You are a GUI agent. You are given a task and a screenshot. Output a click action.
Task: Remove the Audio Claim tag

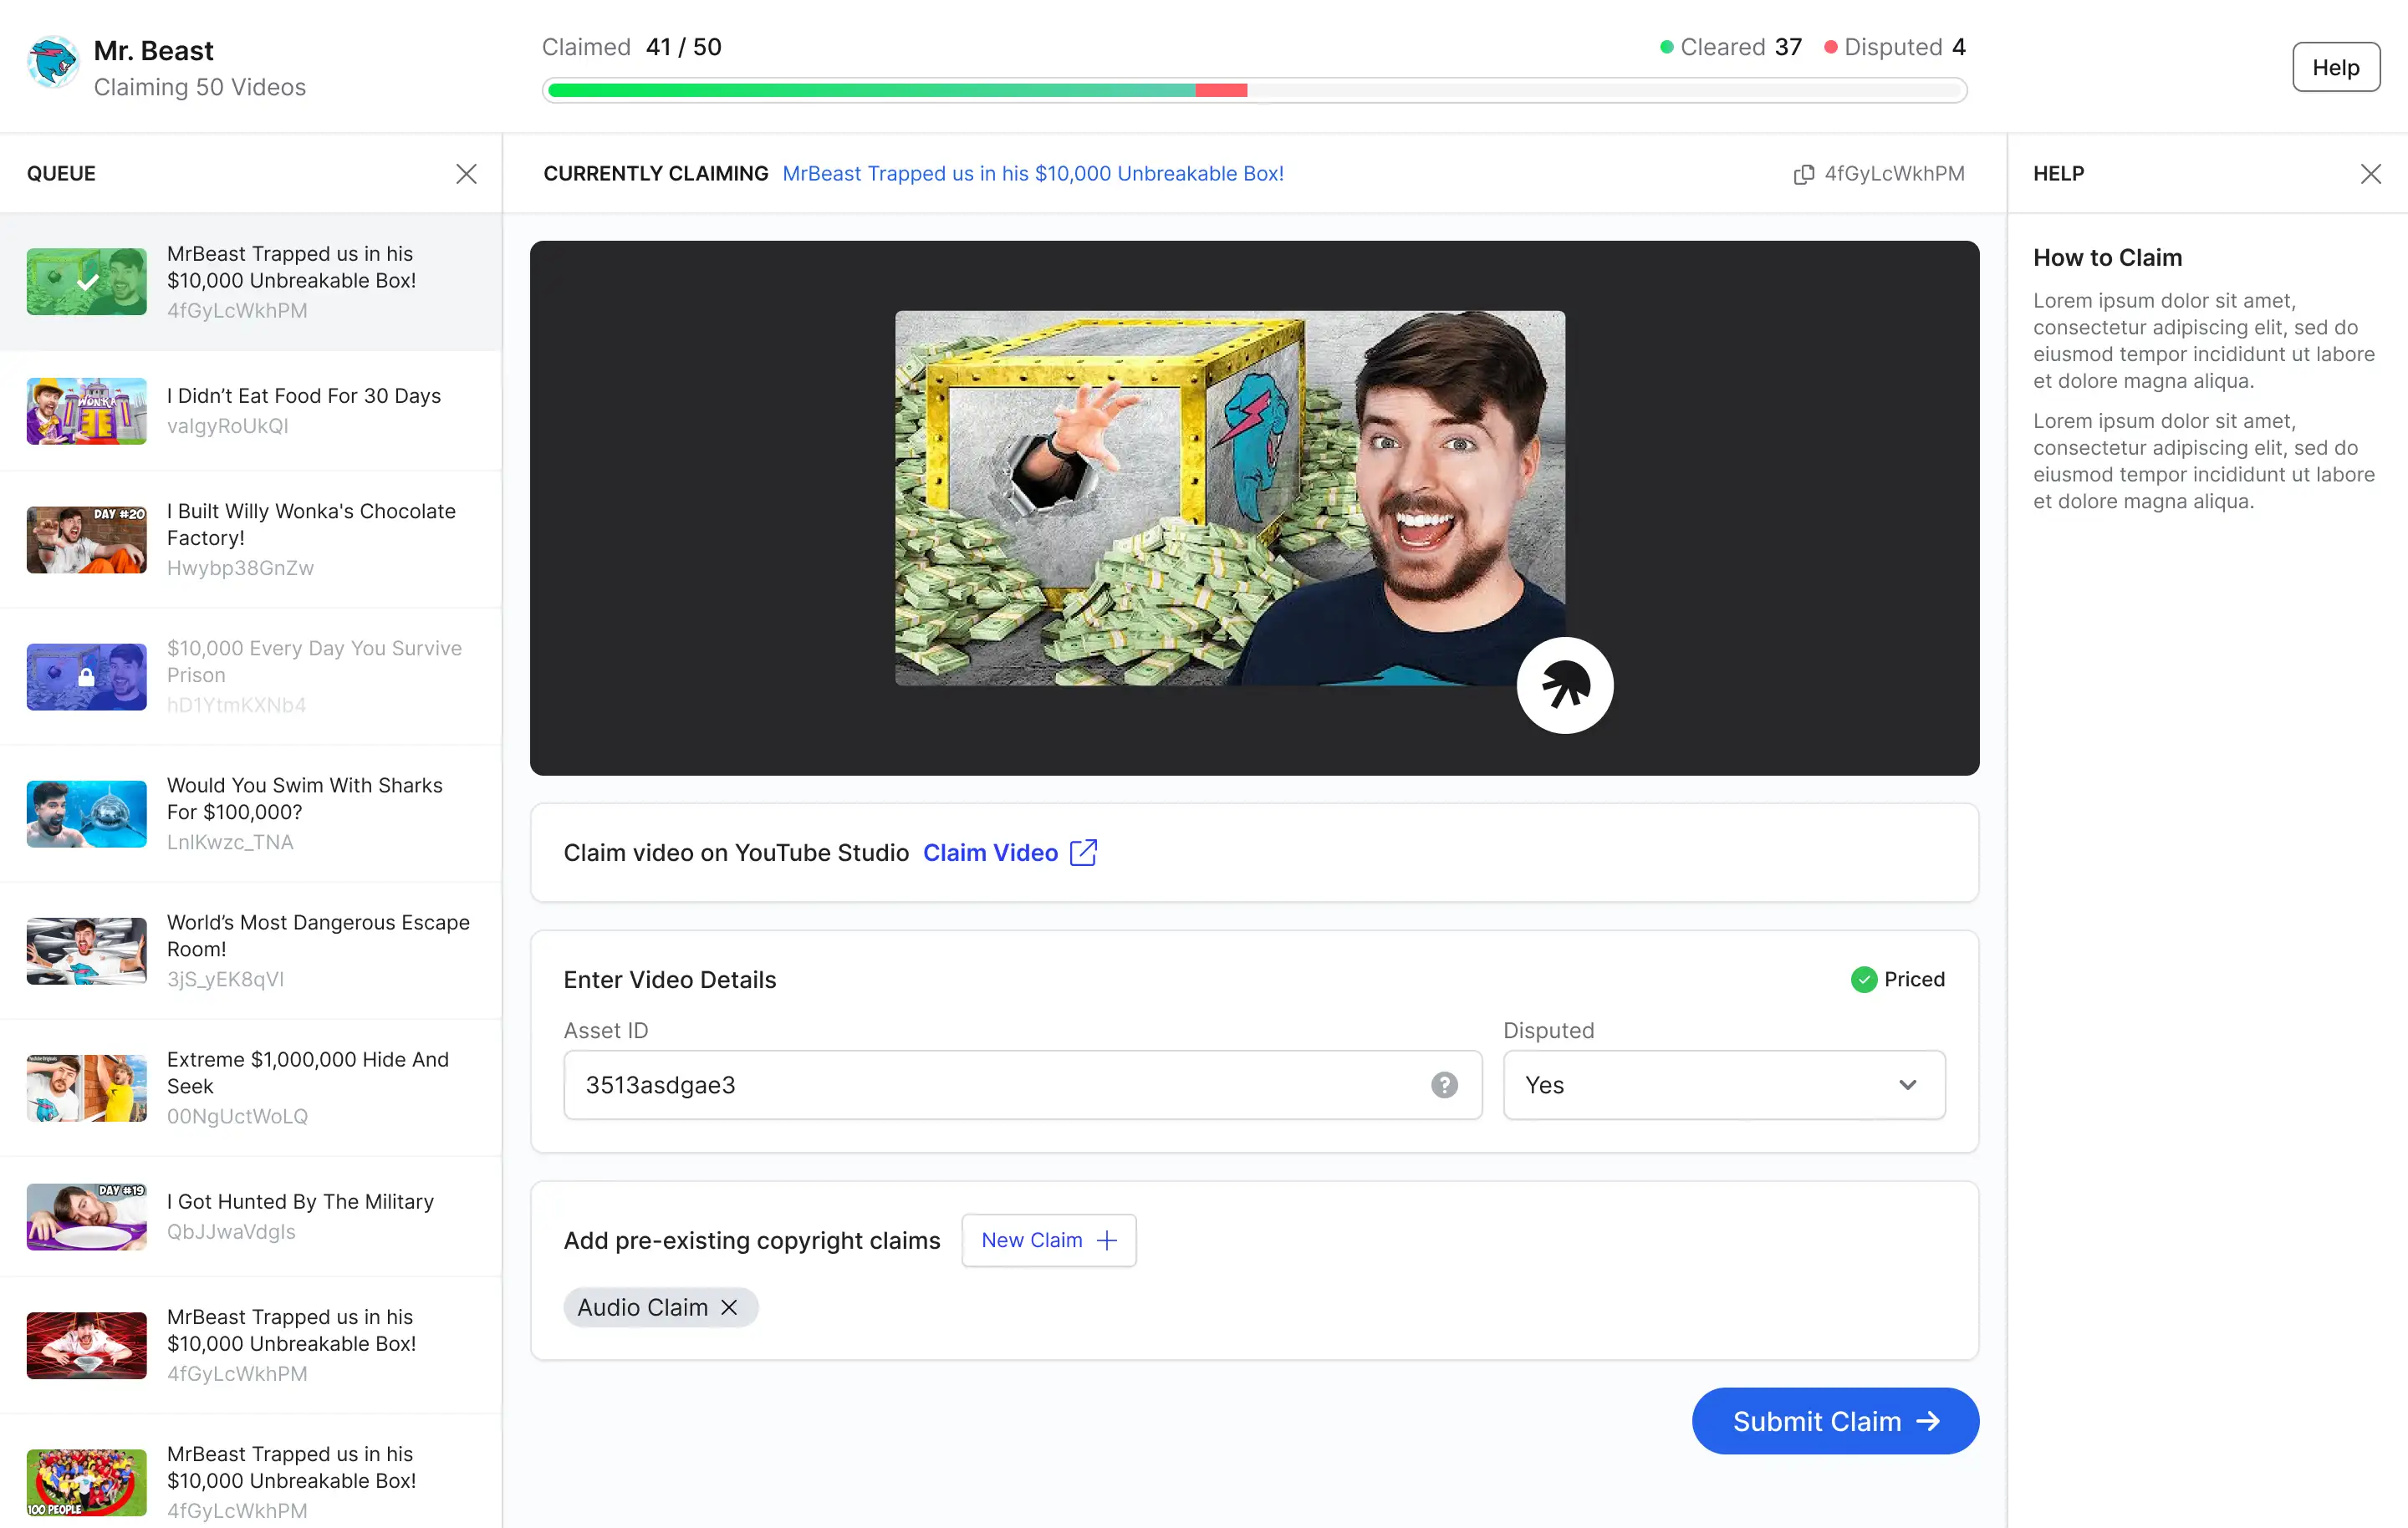[729, 1308]
